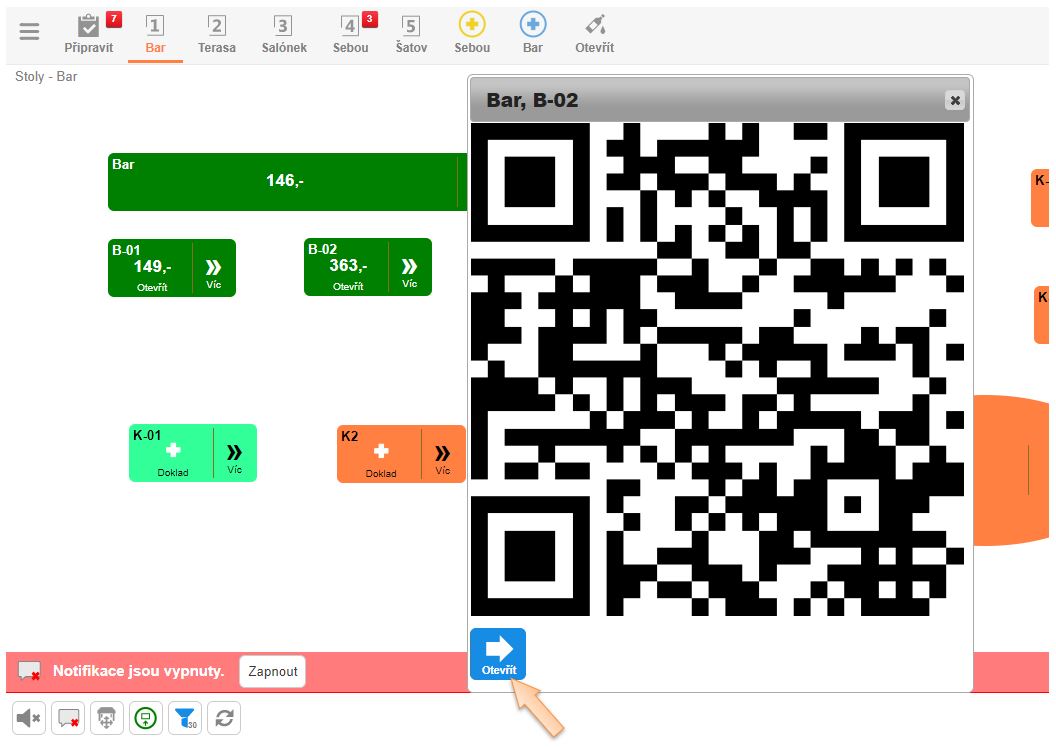Expand Víc options for table B-02
This screenshot has width=1056, height=747.
click(410, 268)
